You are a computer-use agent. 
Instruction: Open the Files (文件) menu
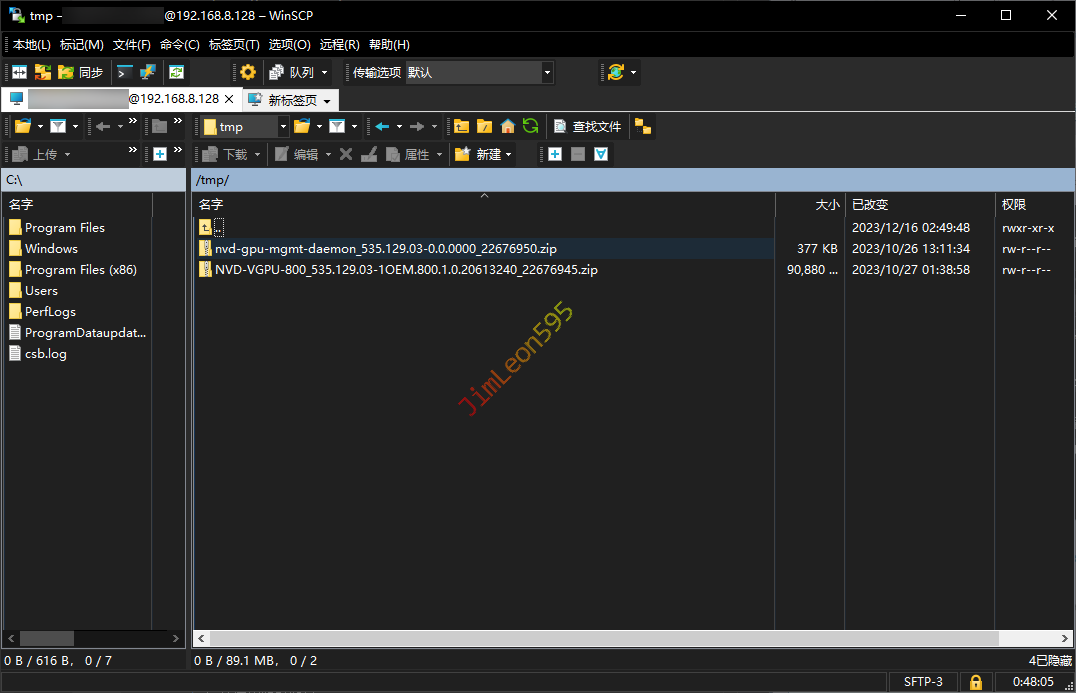[131, 45]
